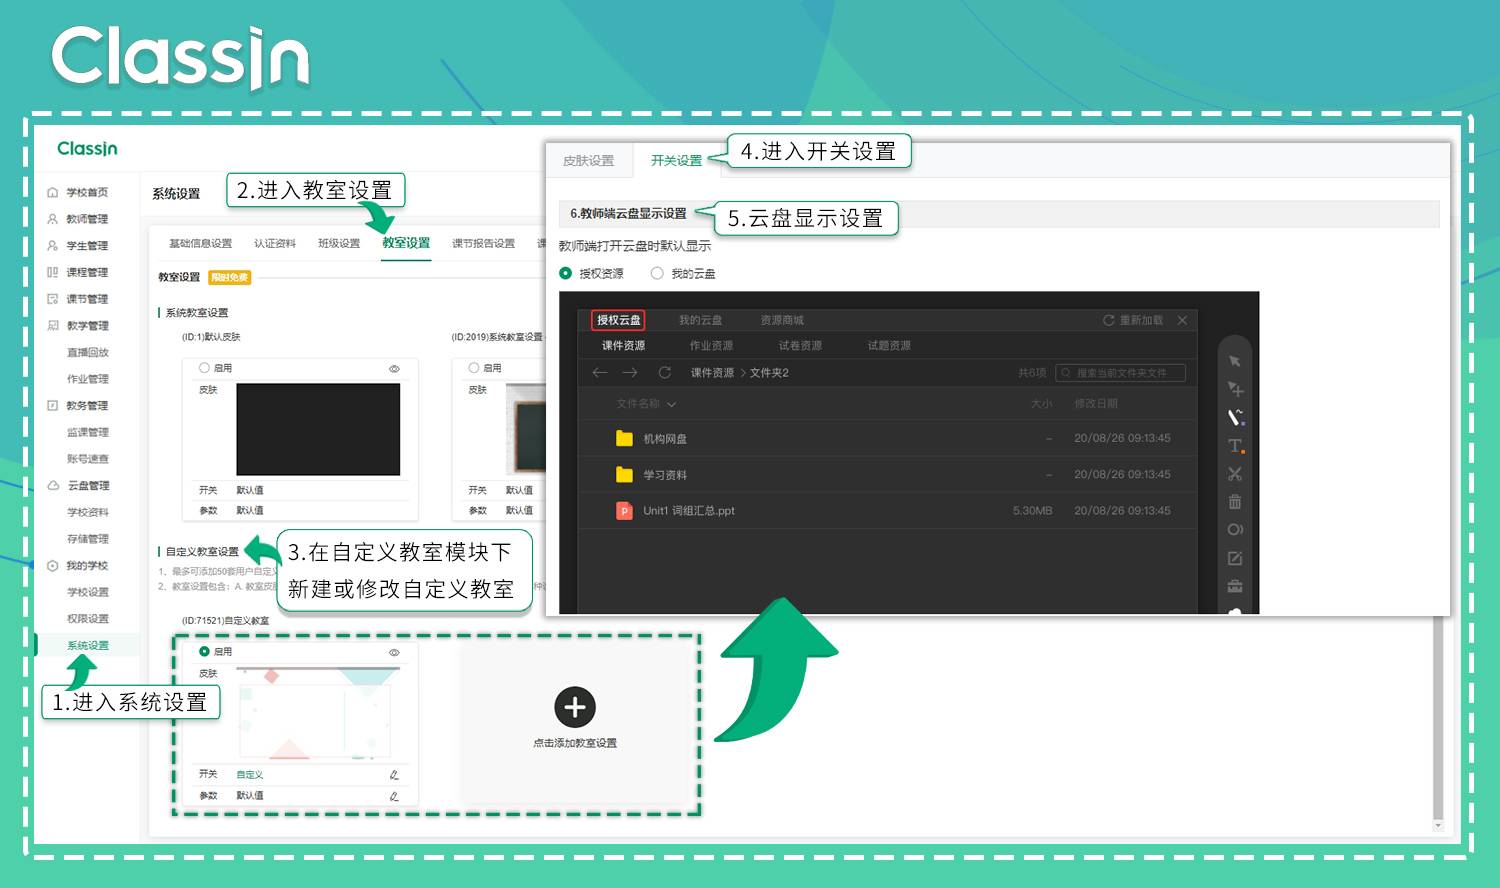Open the 机构网盘 folder icon
Image resolution: width=1500 pixels, height=888 pixels.
click(x=624, y=438)
